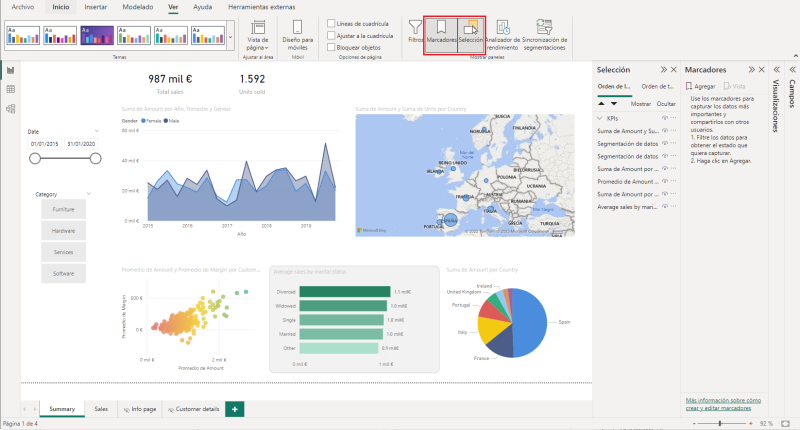Viewport: 800px width, 430px height.
Task: Check Bloquear objetos option
Action: tap(332, 47)
